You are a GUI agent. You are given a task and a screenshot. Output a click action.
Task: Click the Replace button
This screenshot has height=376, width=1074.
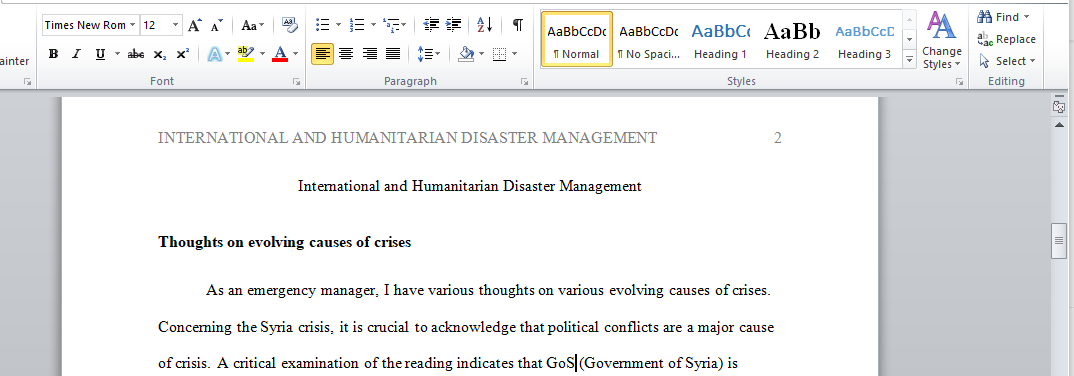tap(1006, 39)
